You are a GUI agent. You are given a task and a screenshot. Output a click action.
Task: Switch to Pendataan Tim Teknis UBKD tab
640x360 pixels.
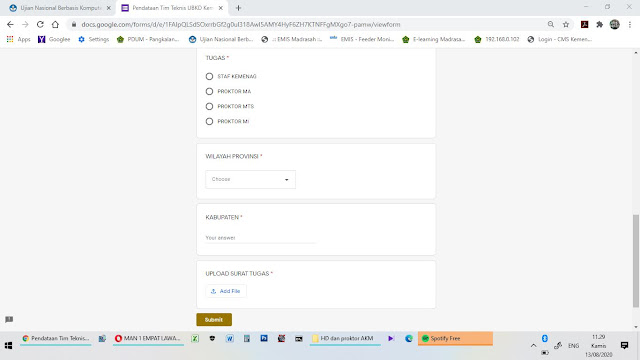[172, 8]
